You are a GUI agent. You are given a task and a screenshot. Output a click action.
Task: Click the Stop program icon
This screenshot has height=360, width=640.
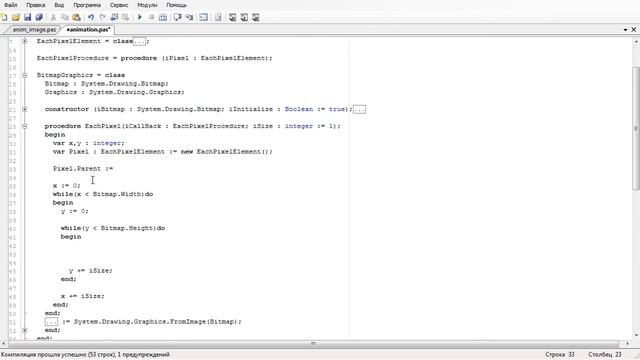pos(151,17)
